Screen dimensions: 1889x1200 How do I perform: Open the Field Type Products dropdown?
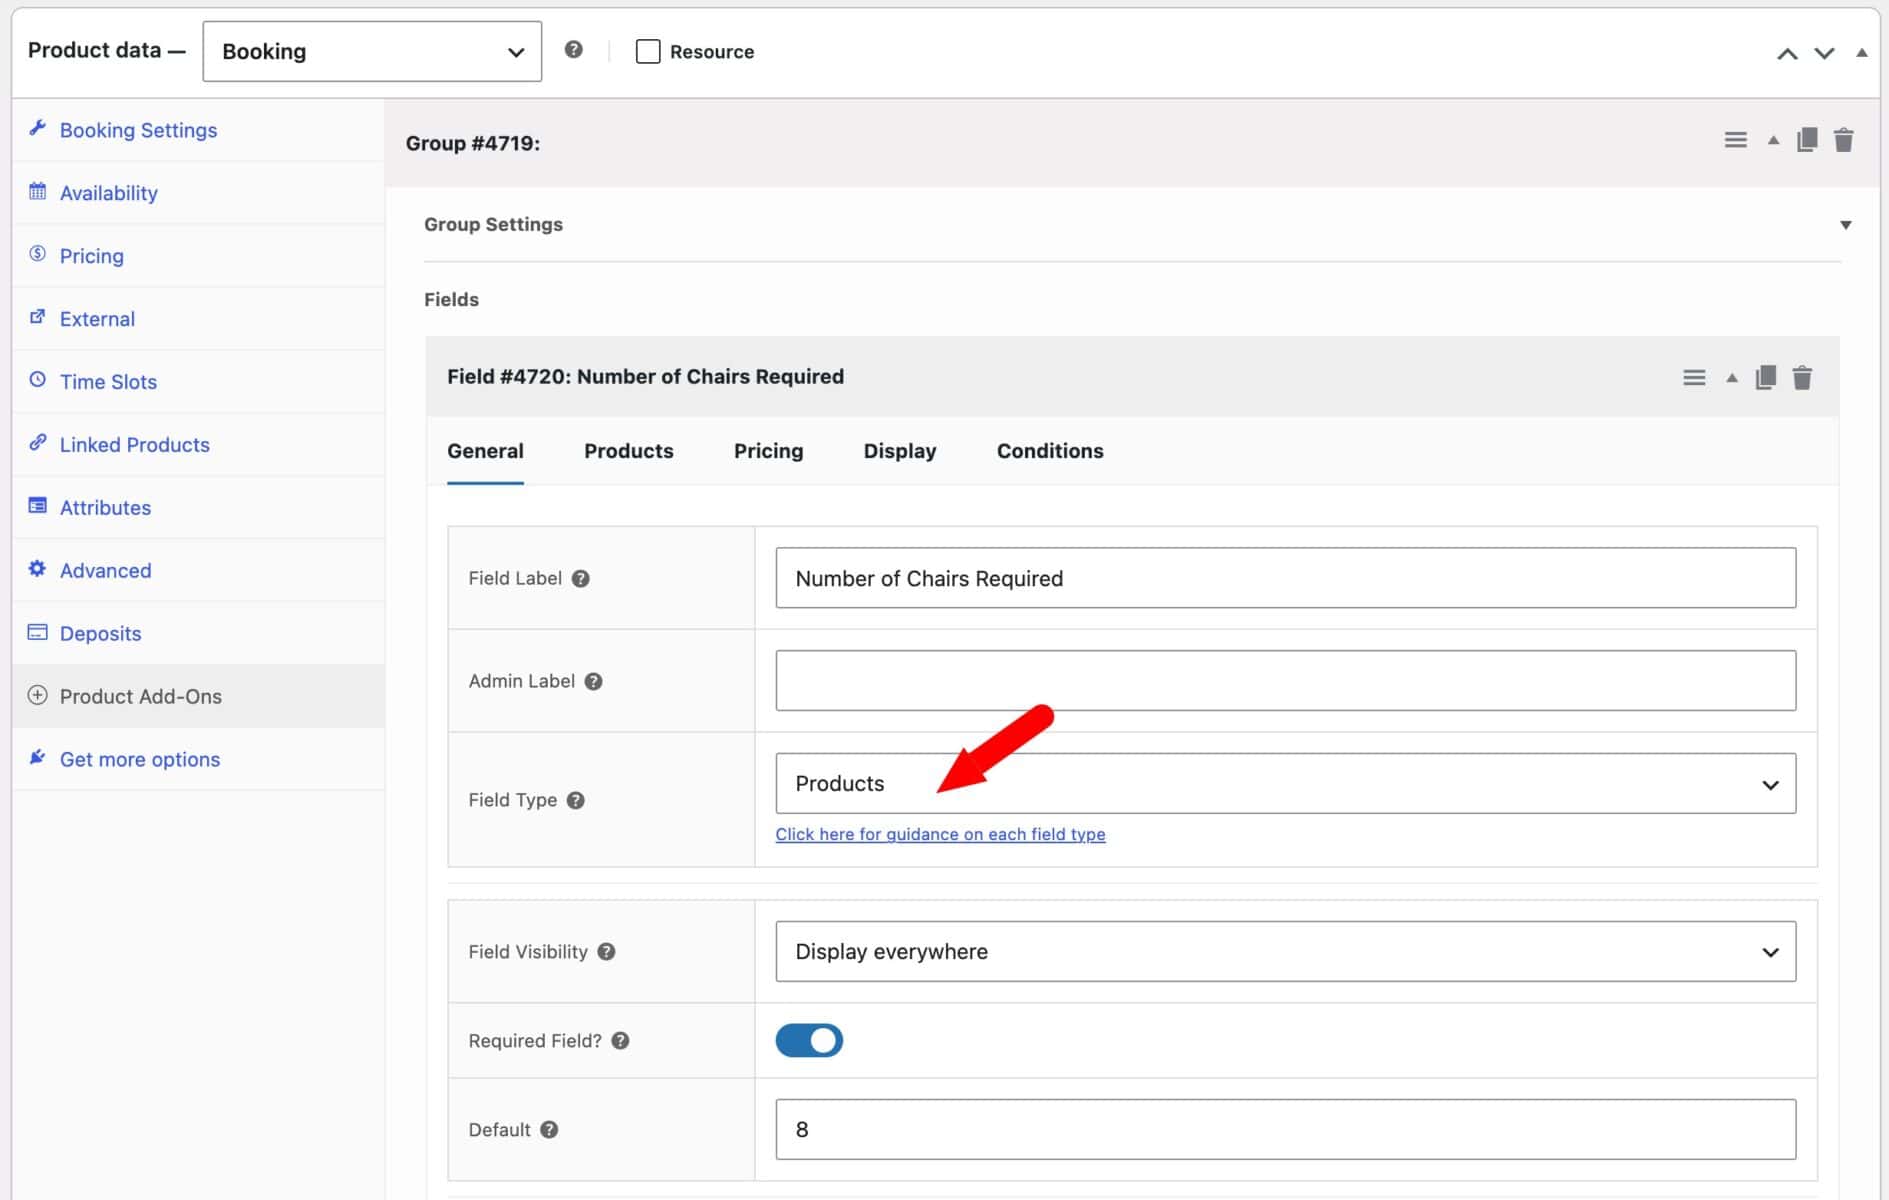tap(1285, 783)
